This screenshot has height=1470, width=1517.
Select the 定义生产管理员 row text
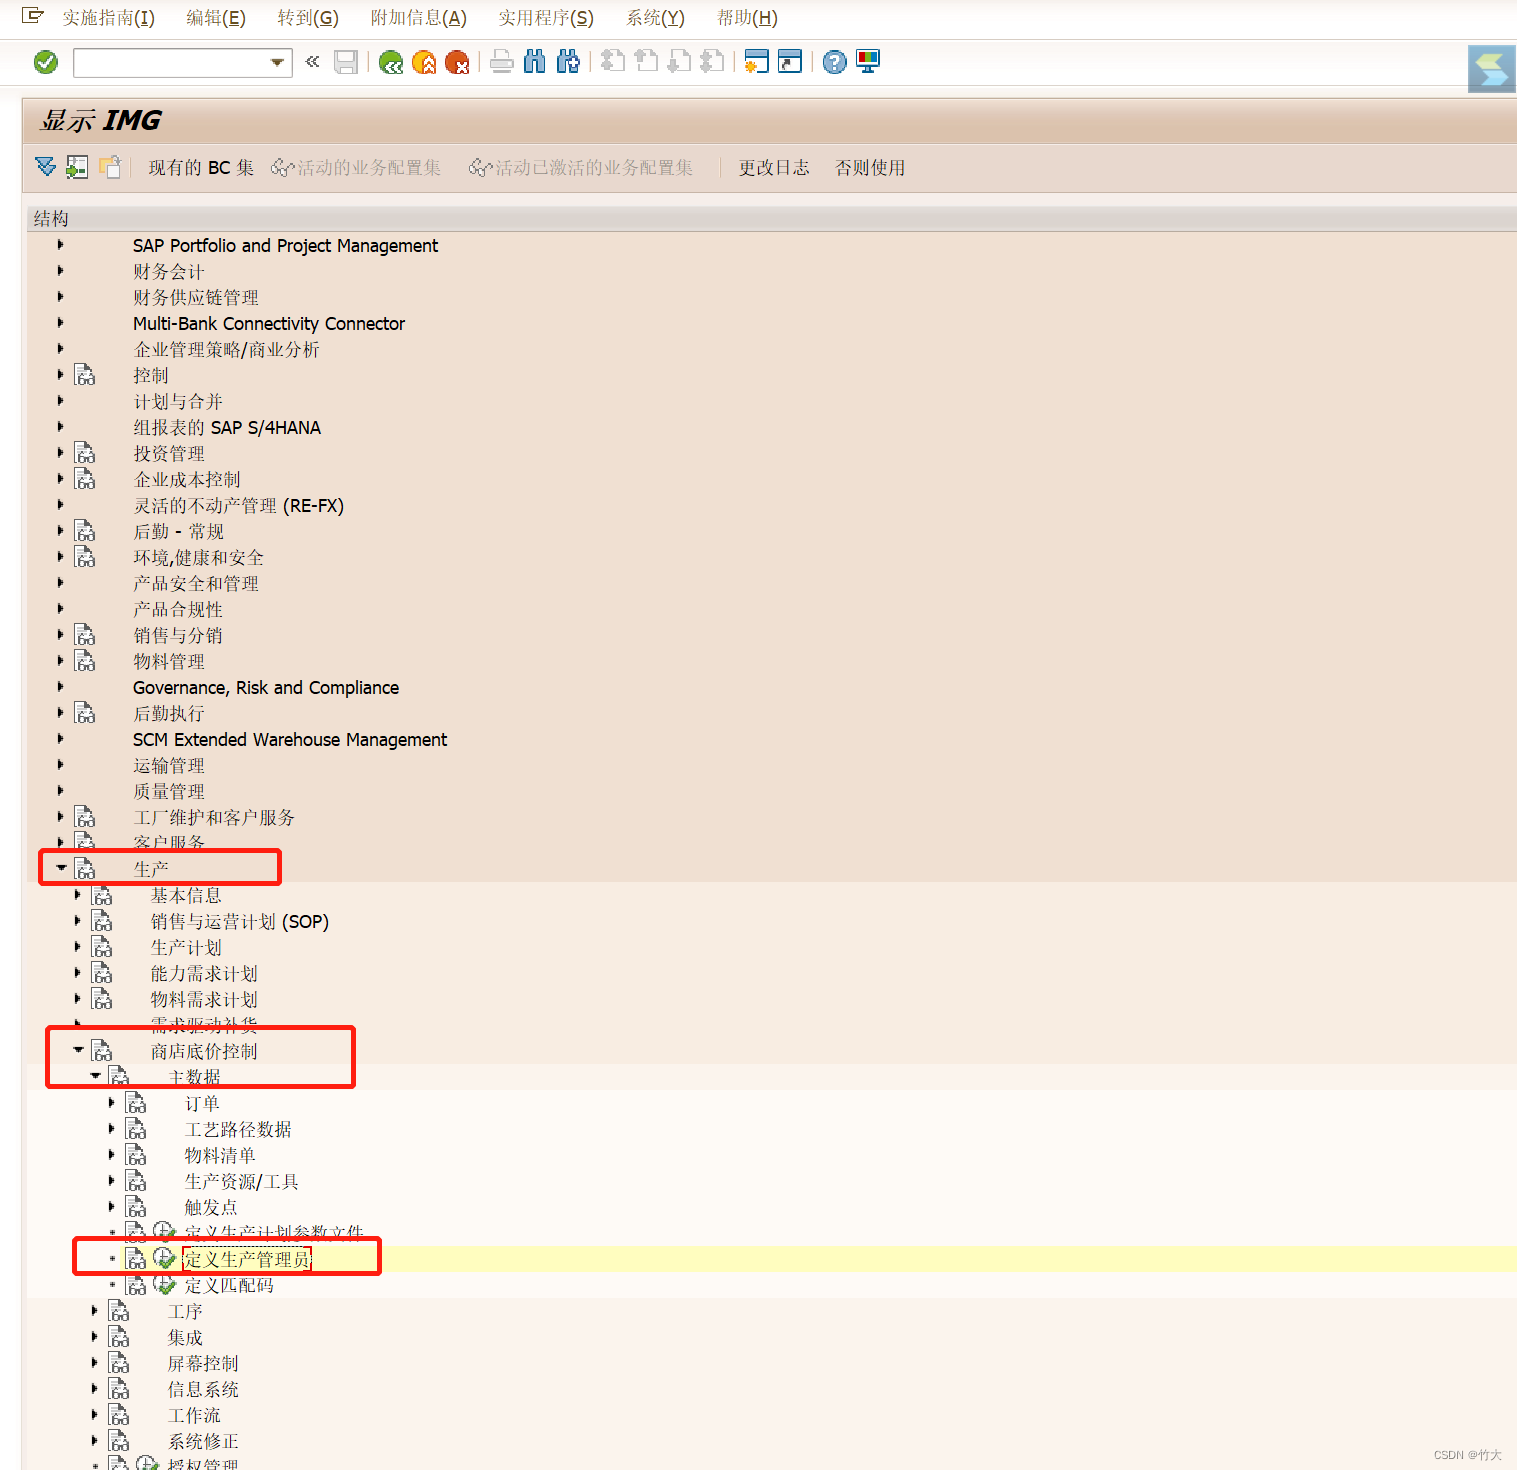pos(247,1259)
